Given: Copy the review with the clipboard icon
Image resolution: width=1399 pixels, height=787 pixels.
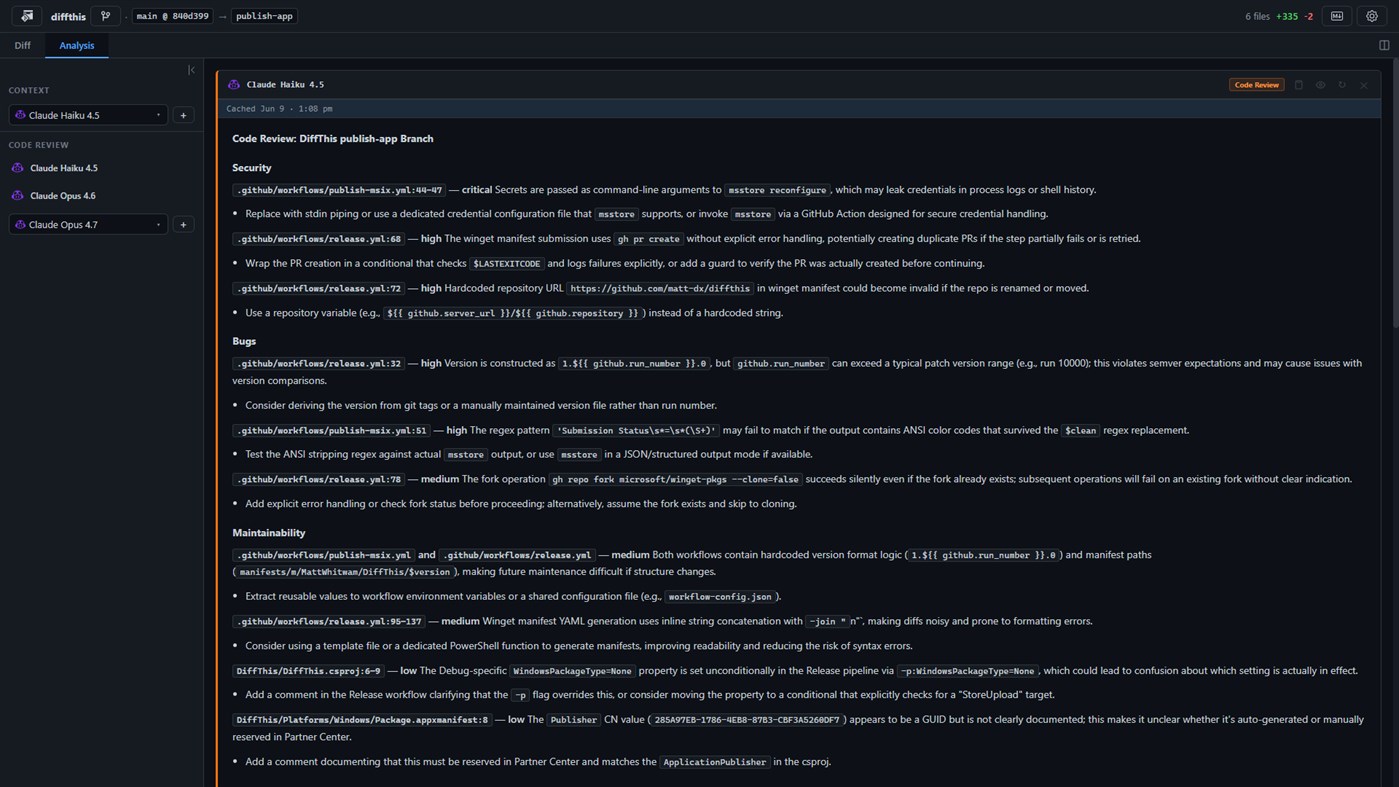Looking at the screenshot, I should [x=1299, y=85].
